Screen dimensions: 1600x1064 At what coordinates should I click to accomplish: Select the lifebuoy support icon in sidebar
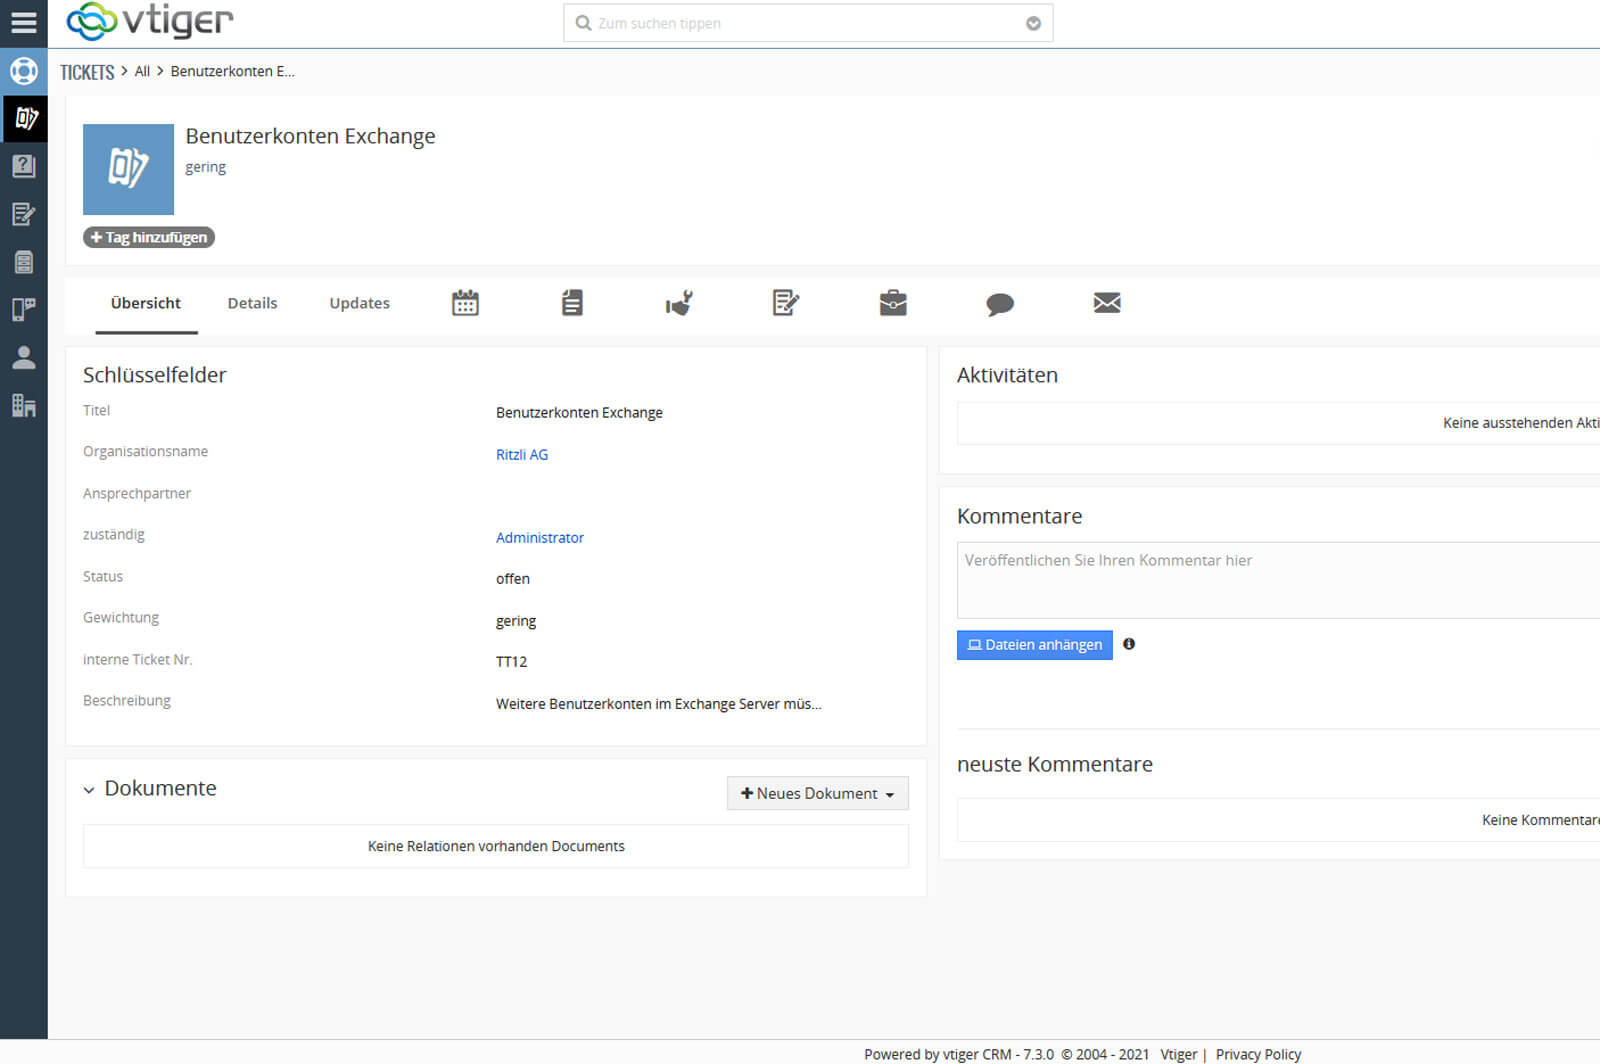24,71
